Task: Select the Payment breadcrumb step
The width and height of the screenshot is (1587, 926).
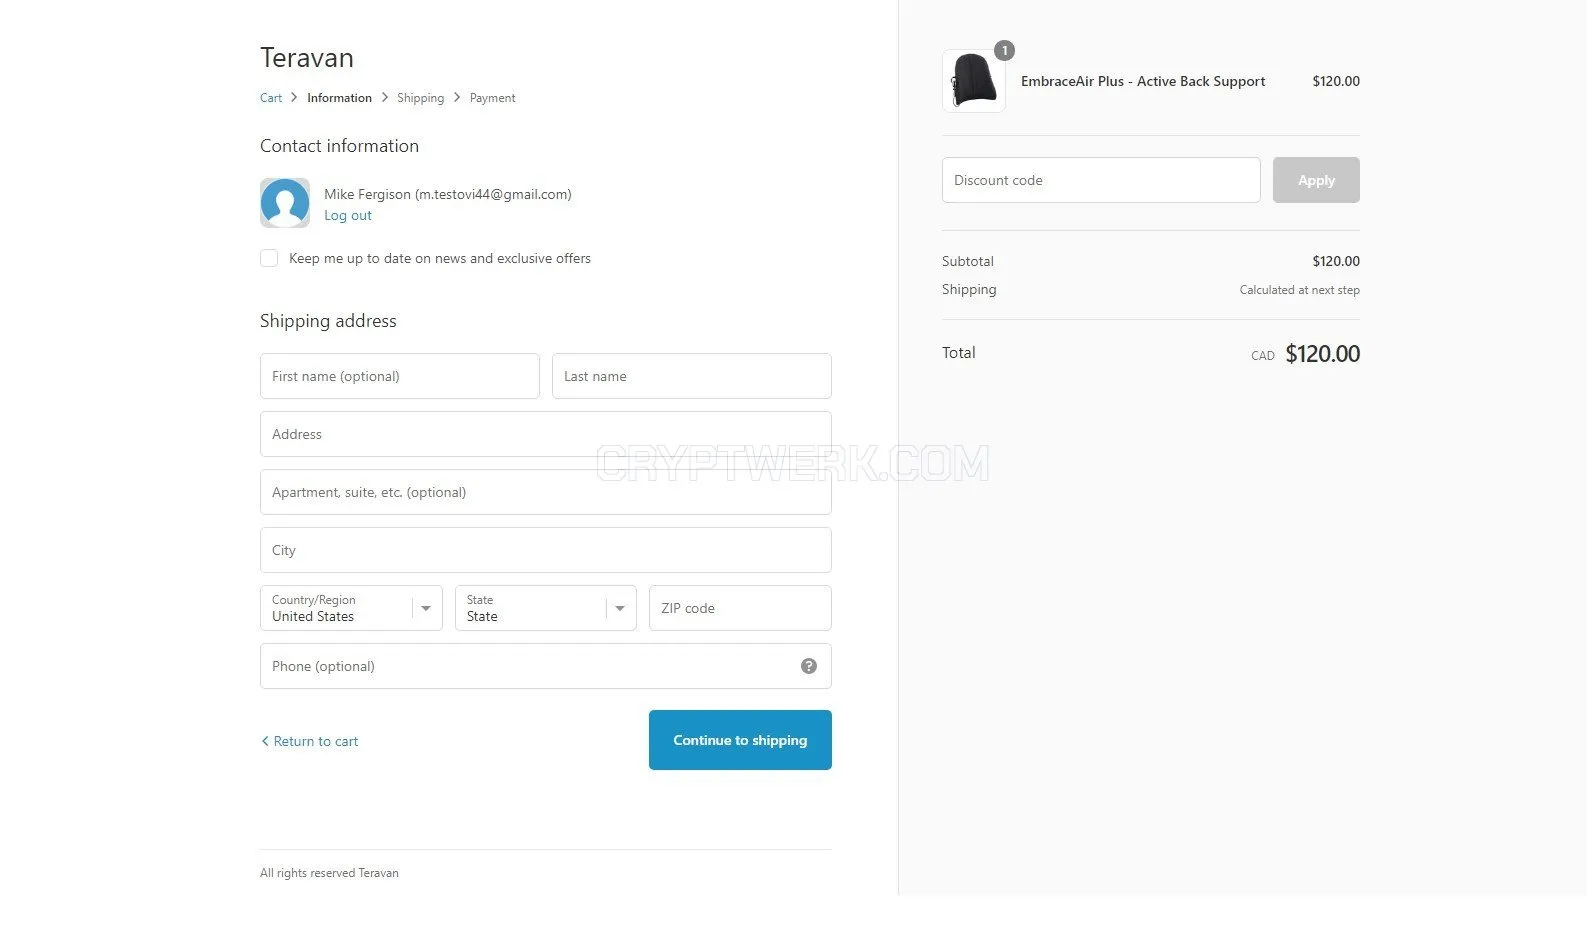Action: pyautogui.click(x=493, y=98)
